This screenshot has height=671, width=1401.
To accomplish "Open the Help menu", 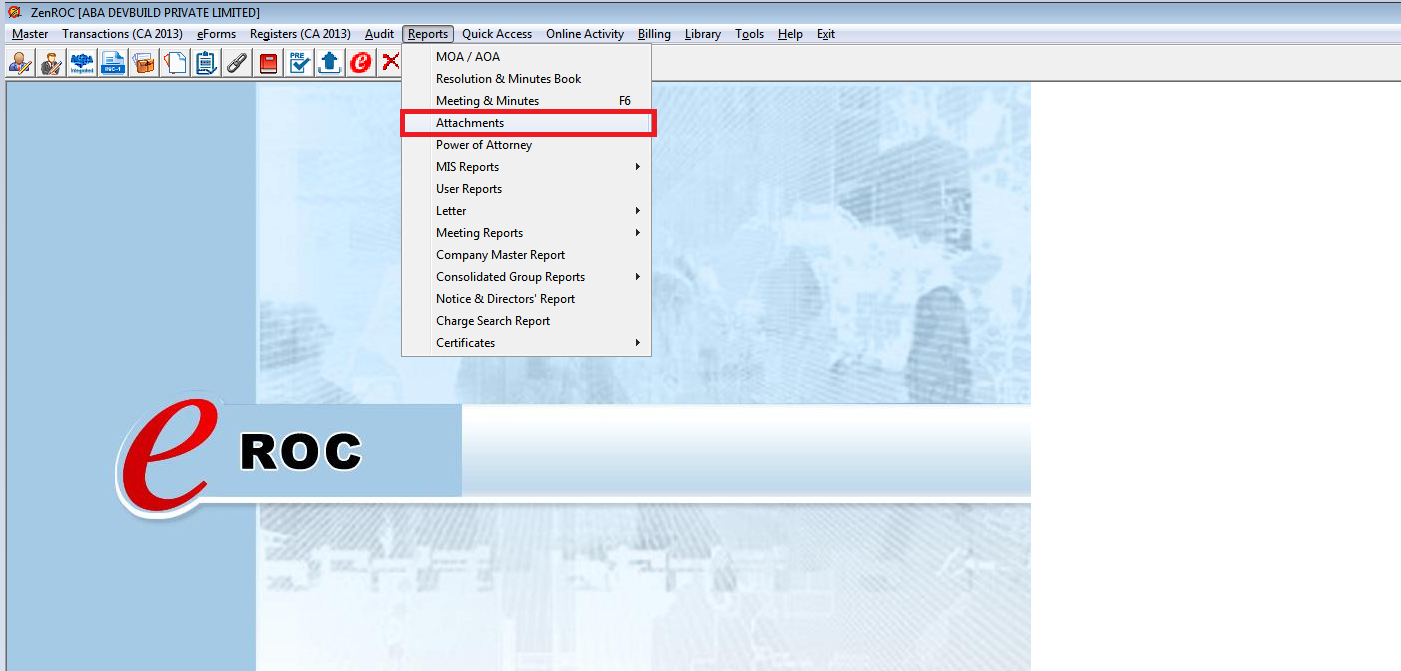I will pos(790,34).
